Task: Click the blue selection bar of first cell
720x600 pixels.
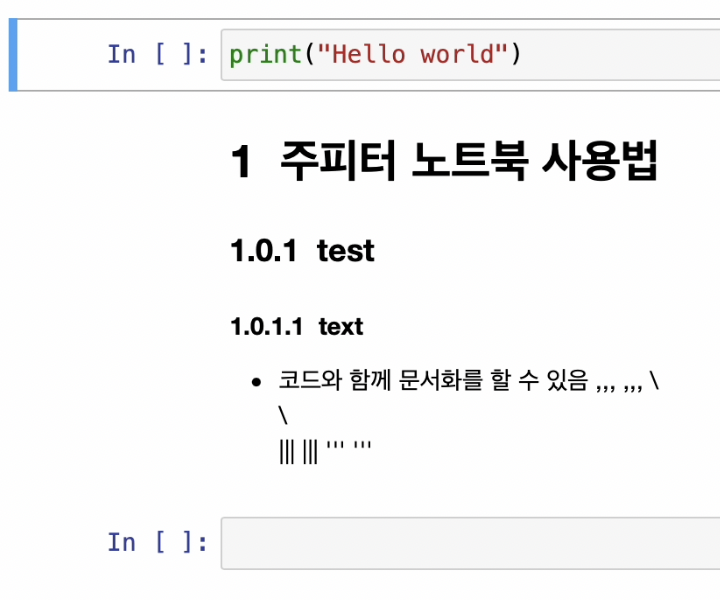Action: tap(13, 55)
